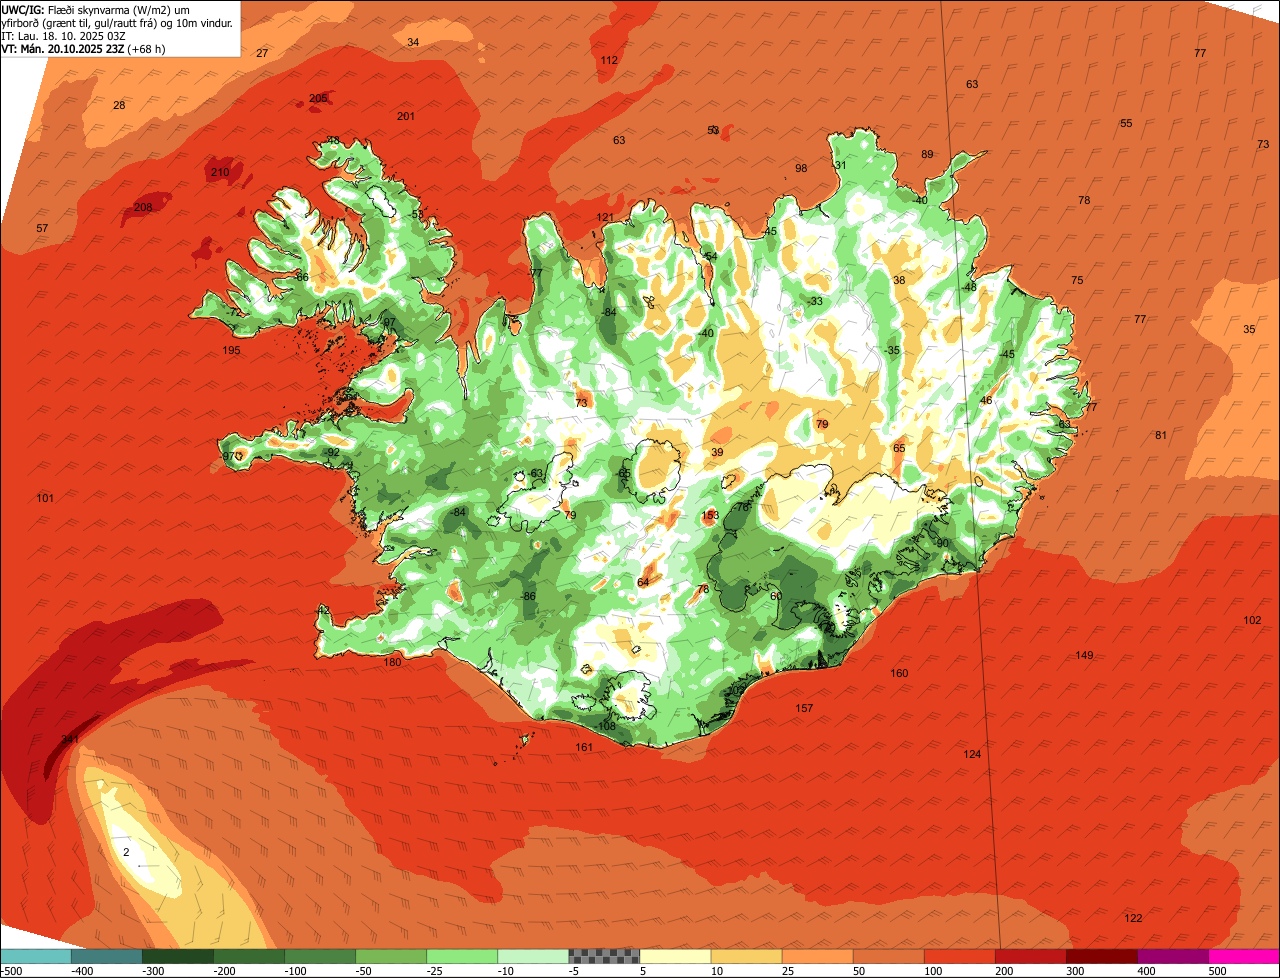The image size is (1280, 978).
Task: Click the ocean value '208'
Action: [143, 207]
